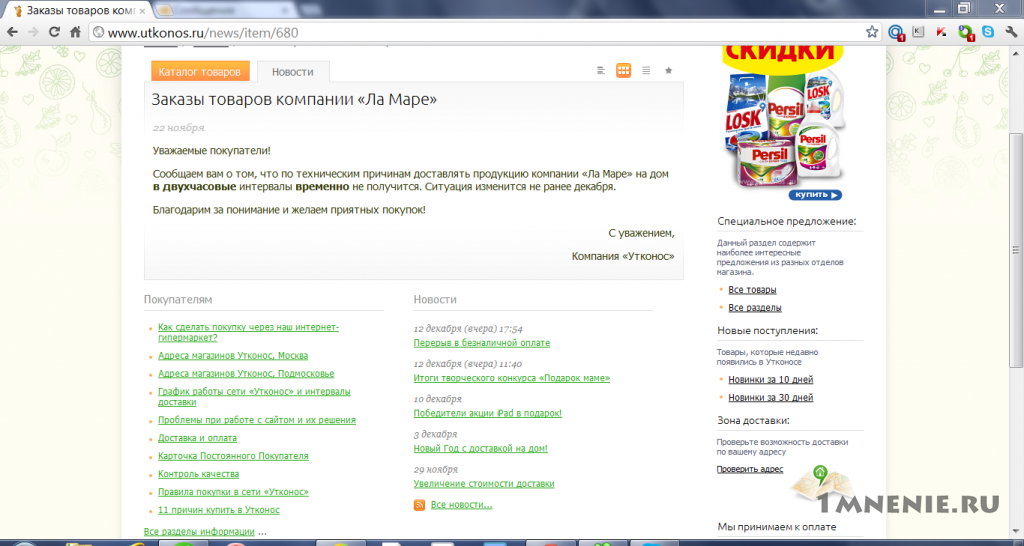The width and height of the screenshot is (1024, 546).
Task: Open the browser home page icon
Action: [75, 32]
